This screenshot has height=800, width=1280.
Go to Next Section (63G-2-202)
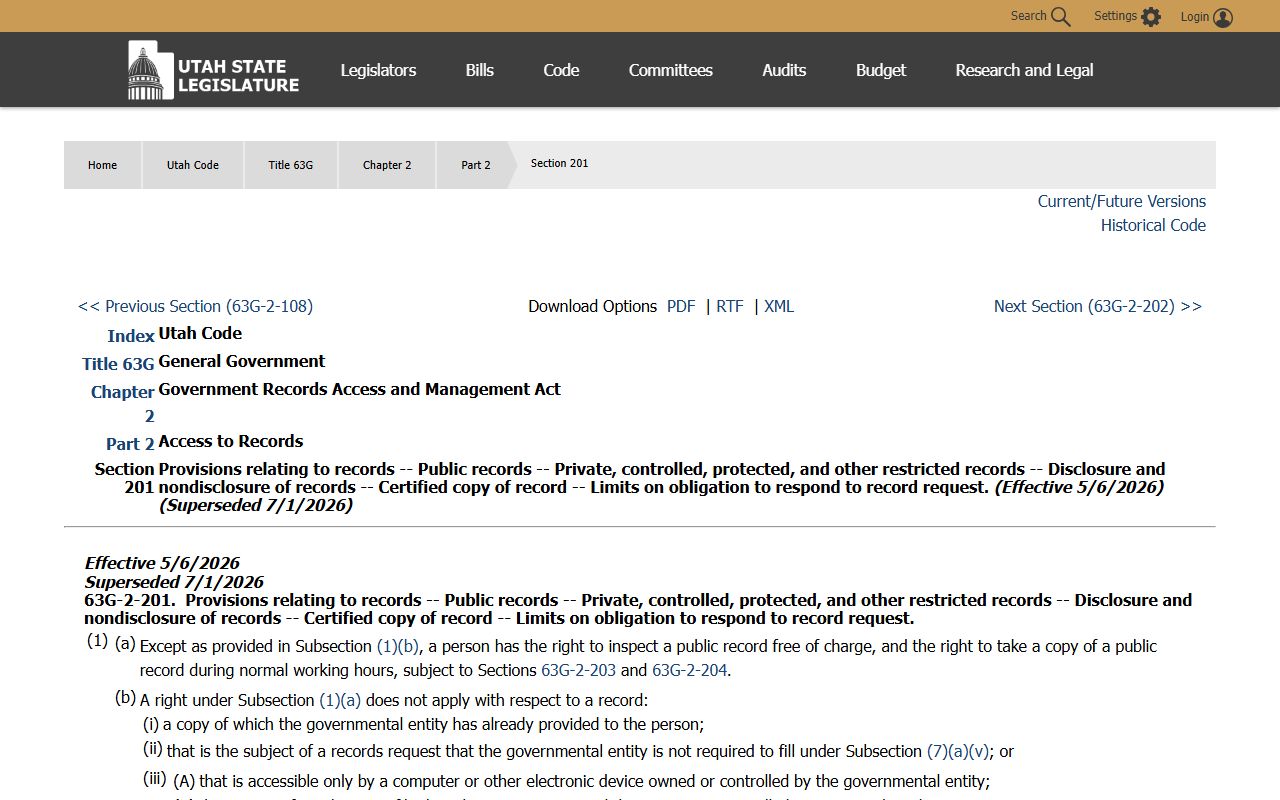[x=1098, y=306]
